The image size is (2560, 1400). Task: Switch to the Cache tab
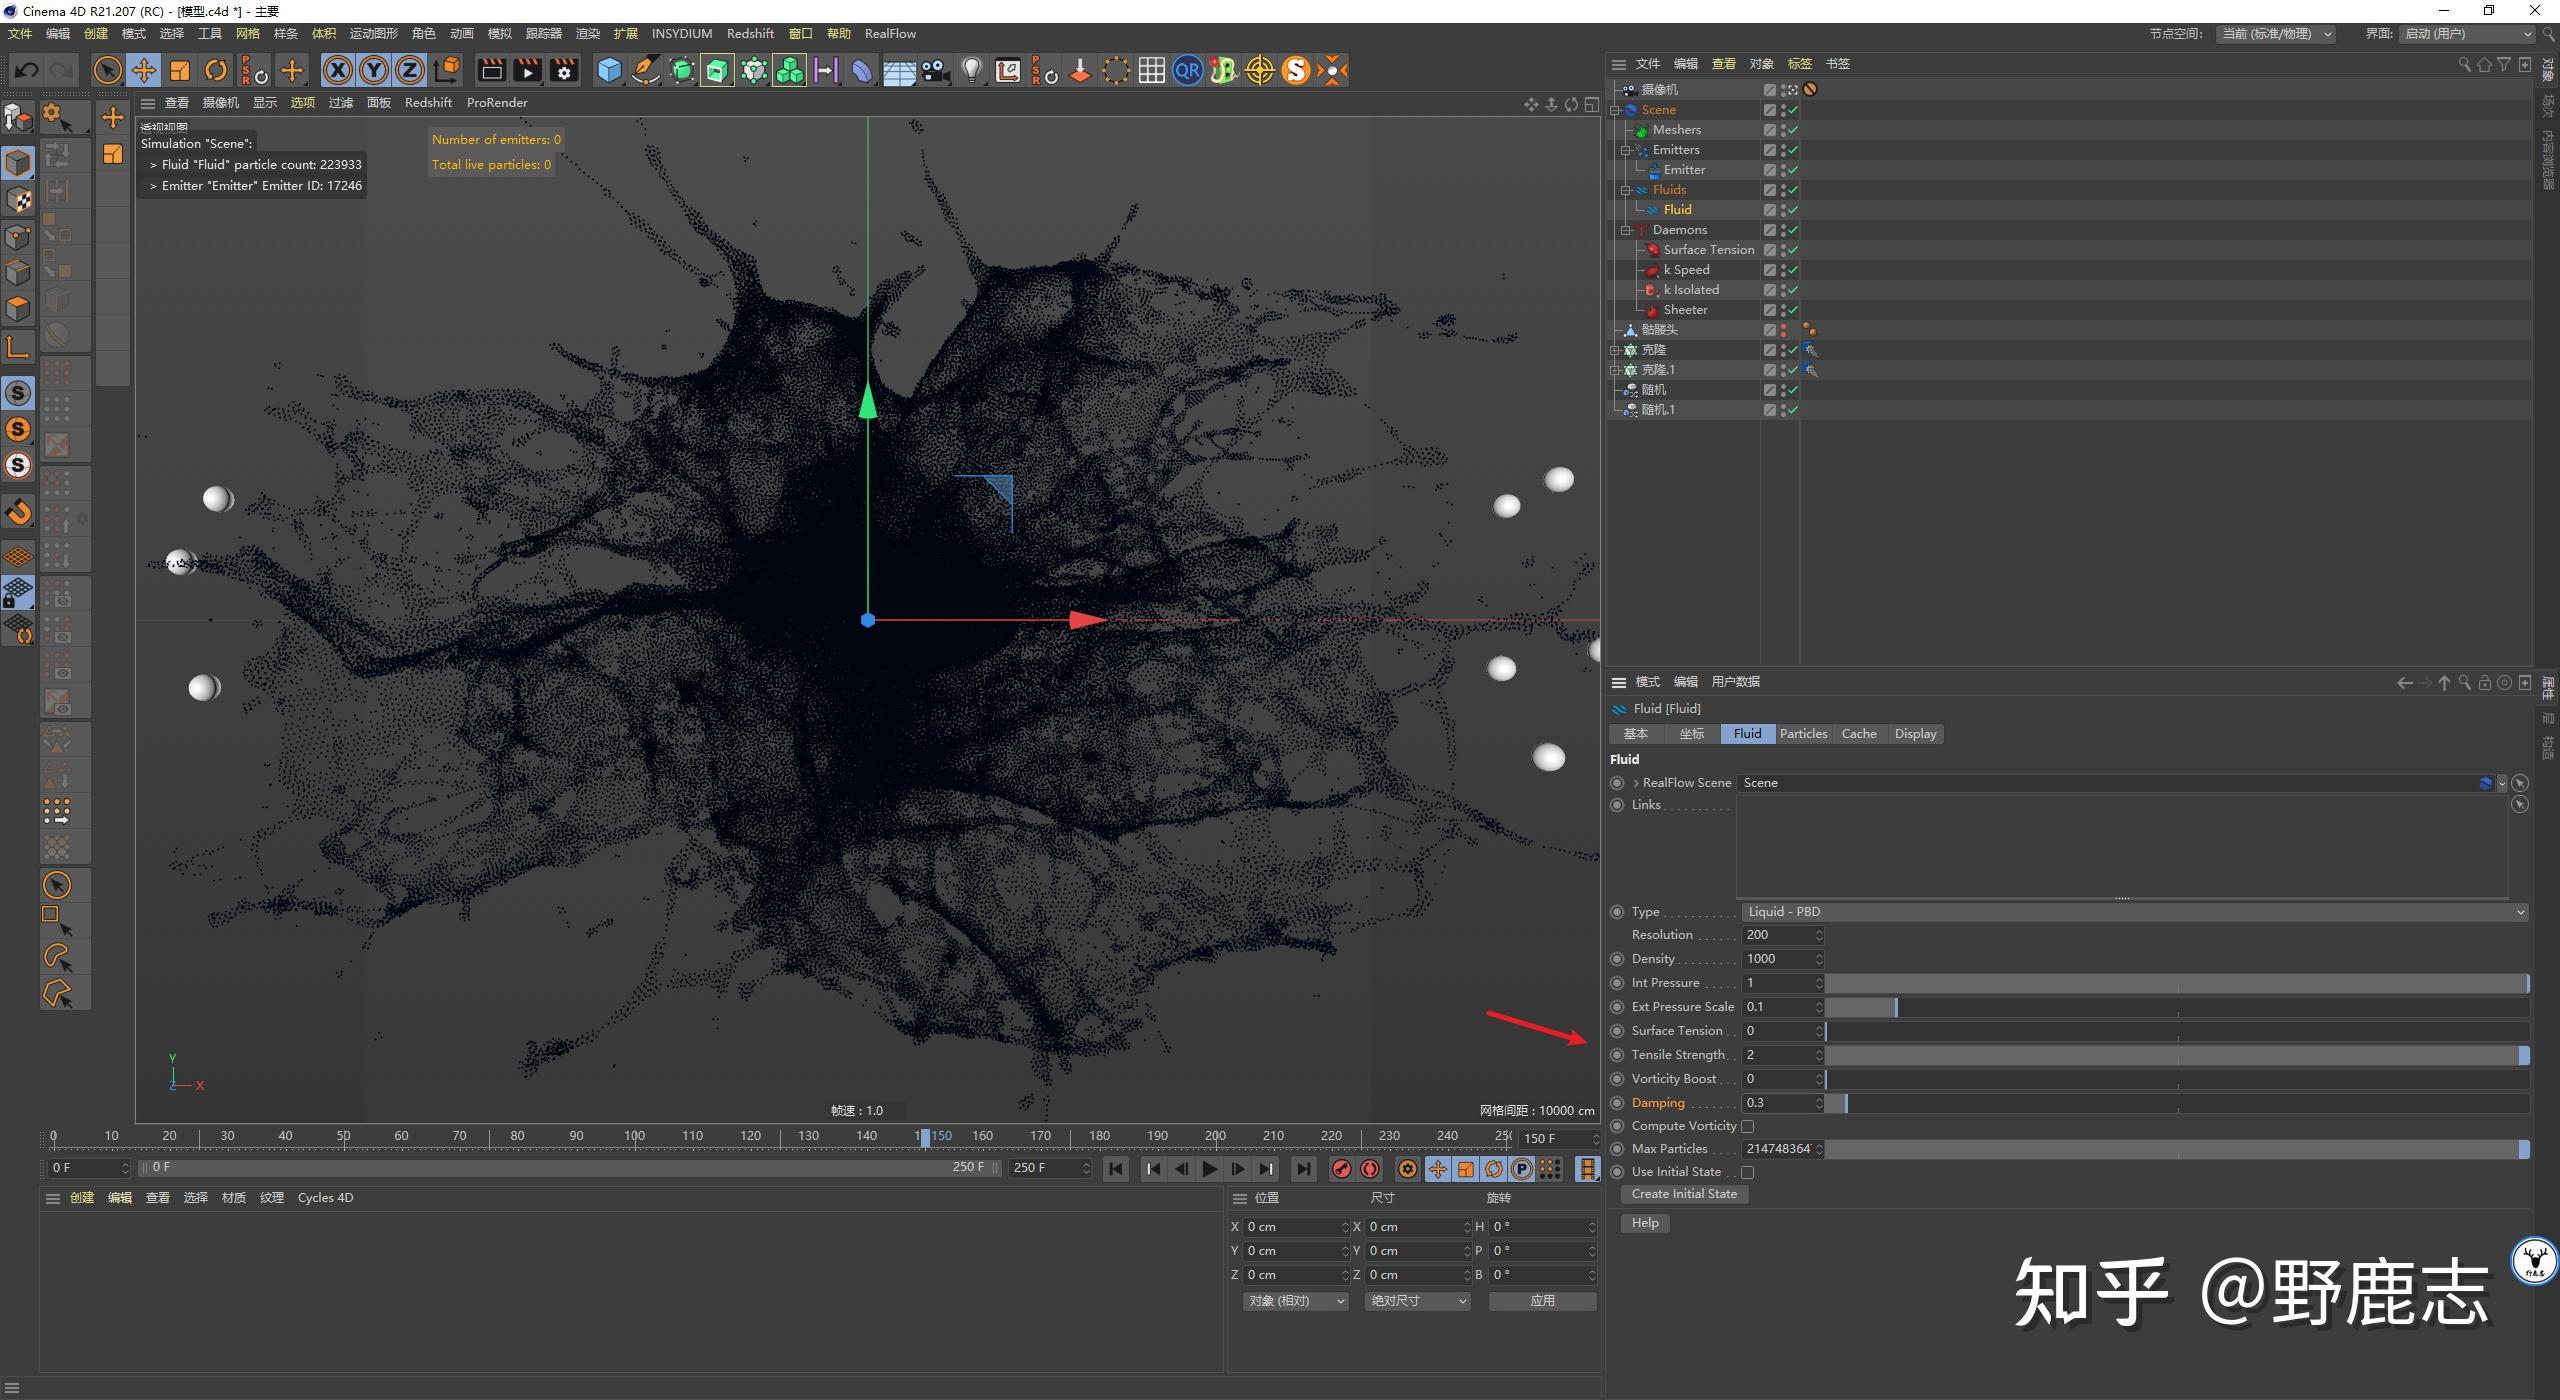[x=1859, y=734]
